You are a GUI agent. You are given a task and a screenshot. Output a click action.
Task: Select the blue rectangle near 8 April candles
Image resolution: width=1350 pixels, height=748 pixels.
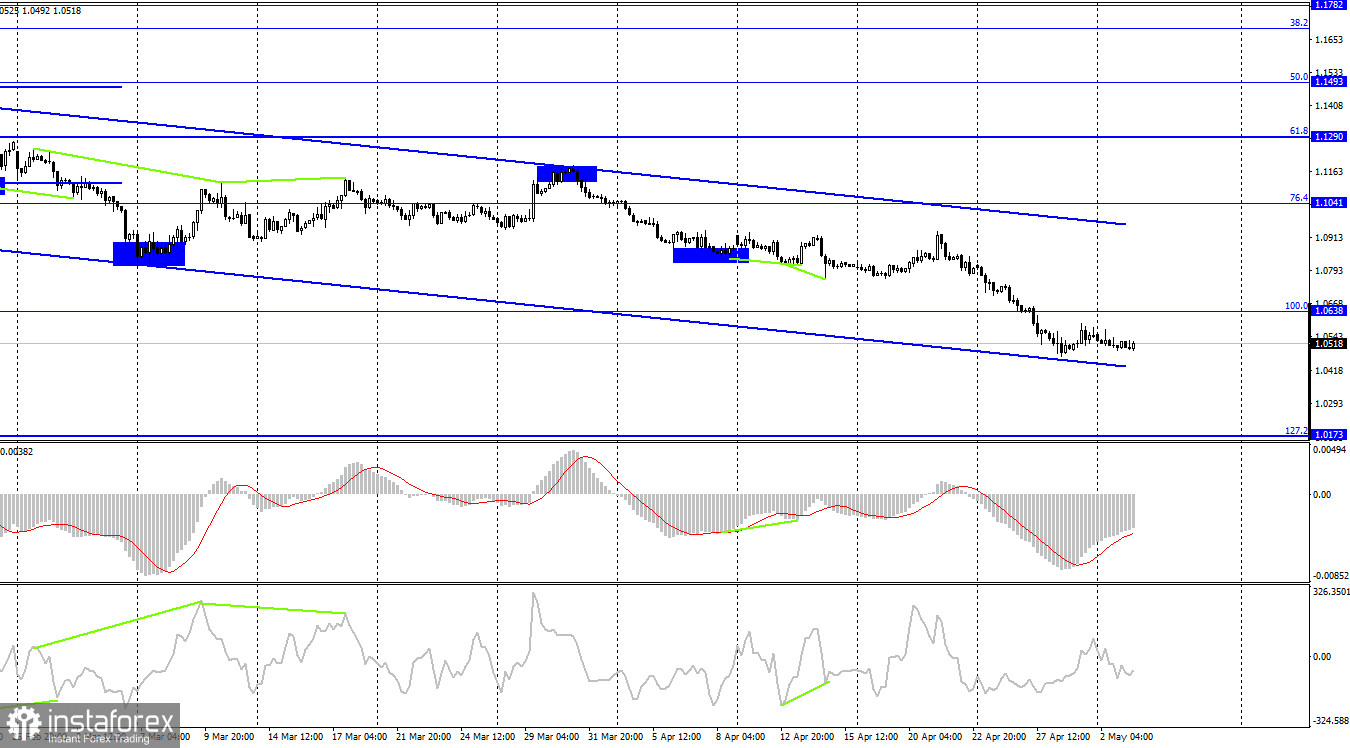click(x=711, y=255)
